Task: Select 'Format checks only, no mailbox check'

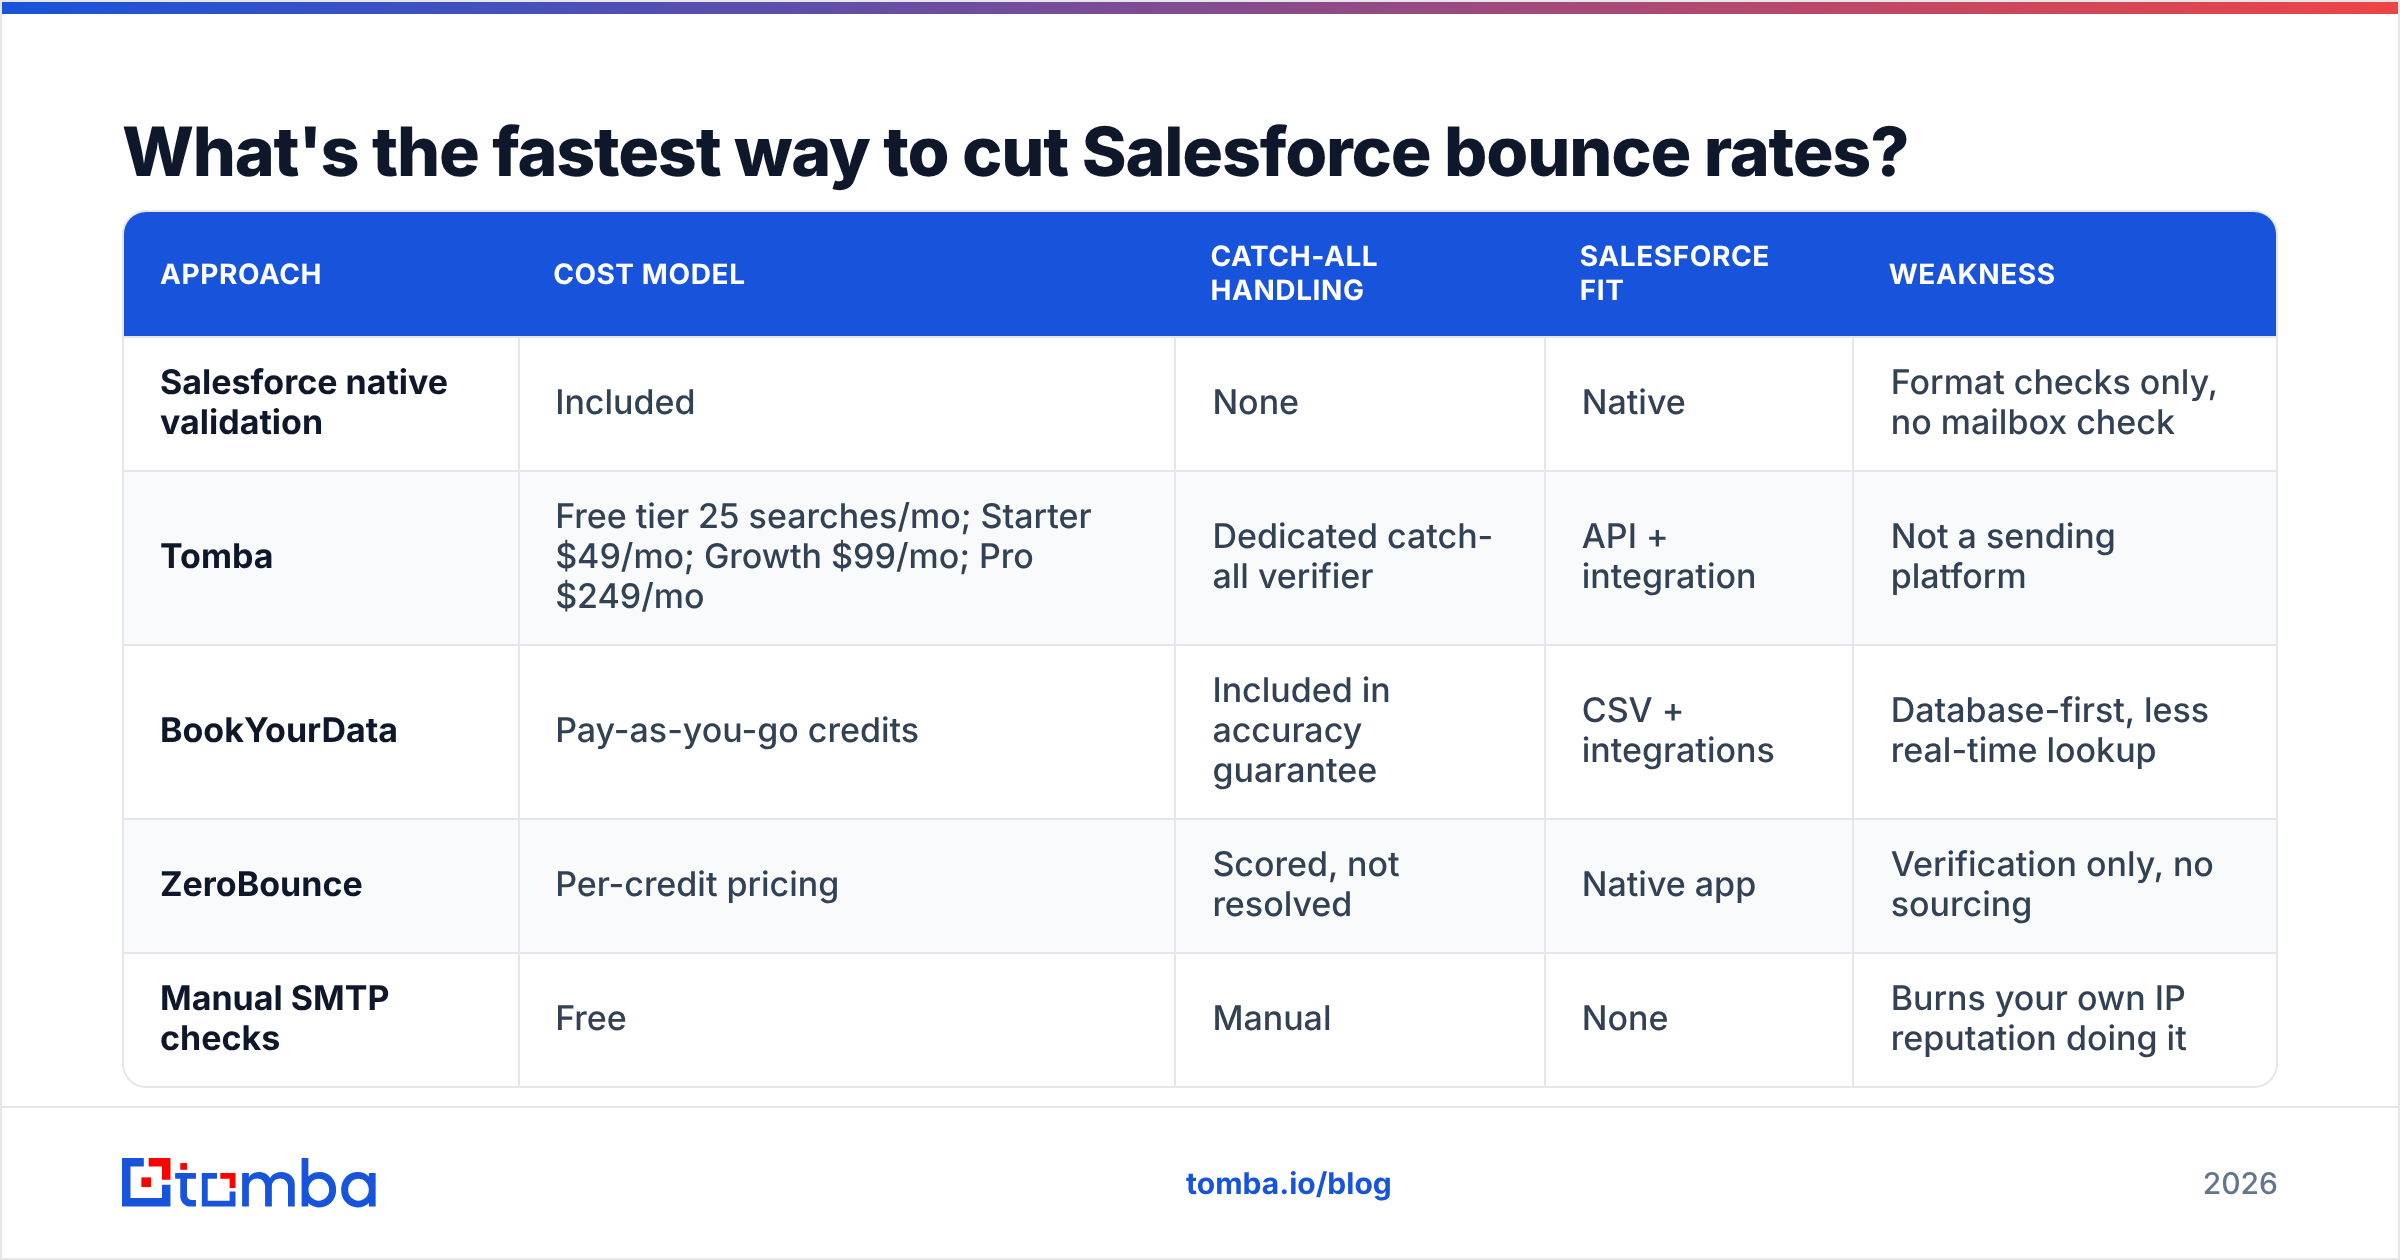Action: point(2054,402)
